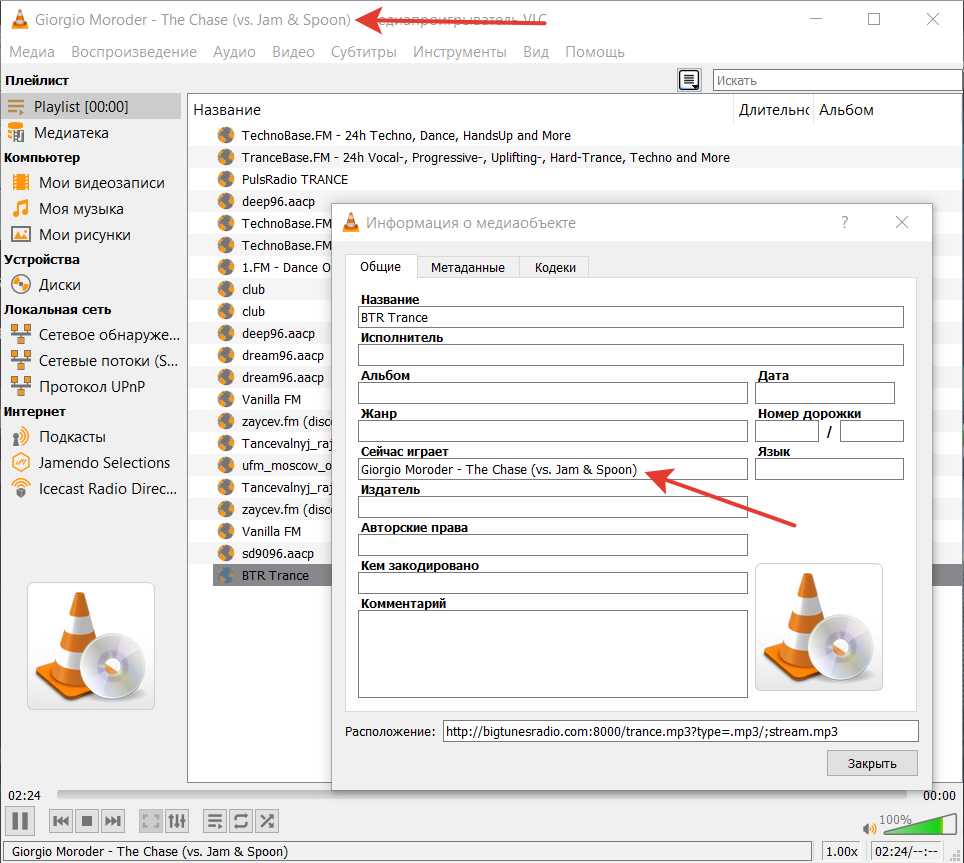Click the Дата input field
The width and height of the screenshot is (964, 863).
click(x=824, y=393)
